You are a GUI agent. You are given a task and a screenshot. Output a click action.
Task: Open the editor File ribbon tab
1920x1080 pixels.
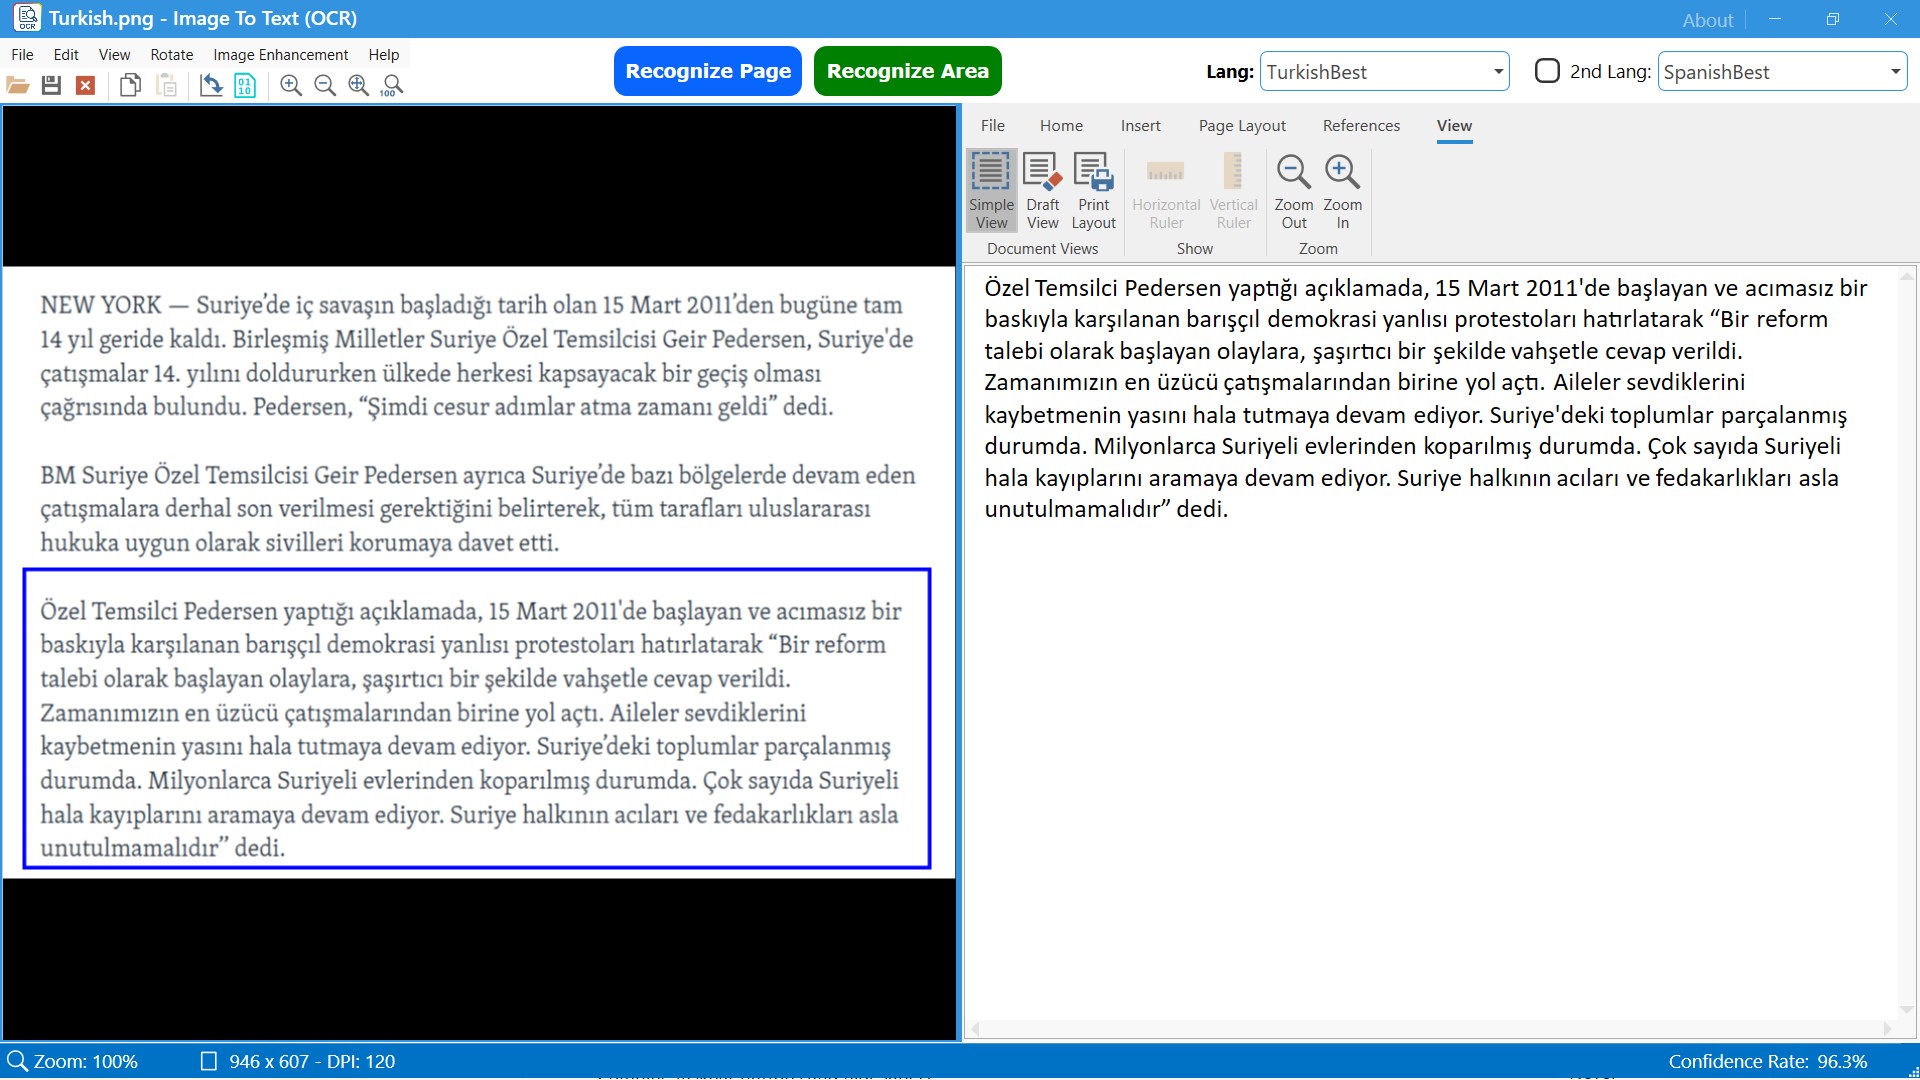(993, 126)
